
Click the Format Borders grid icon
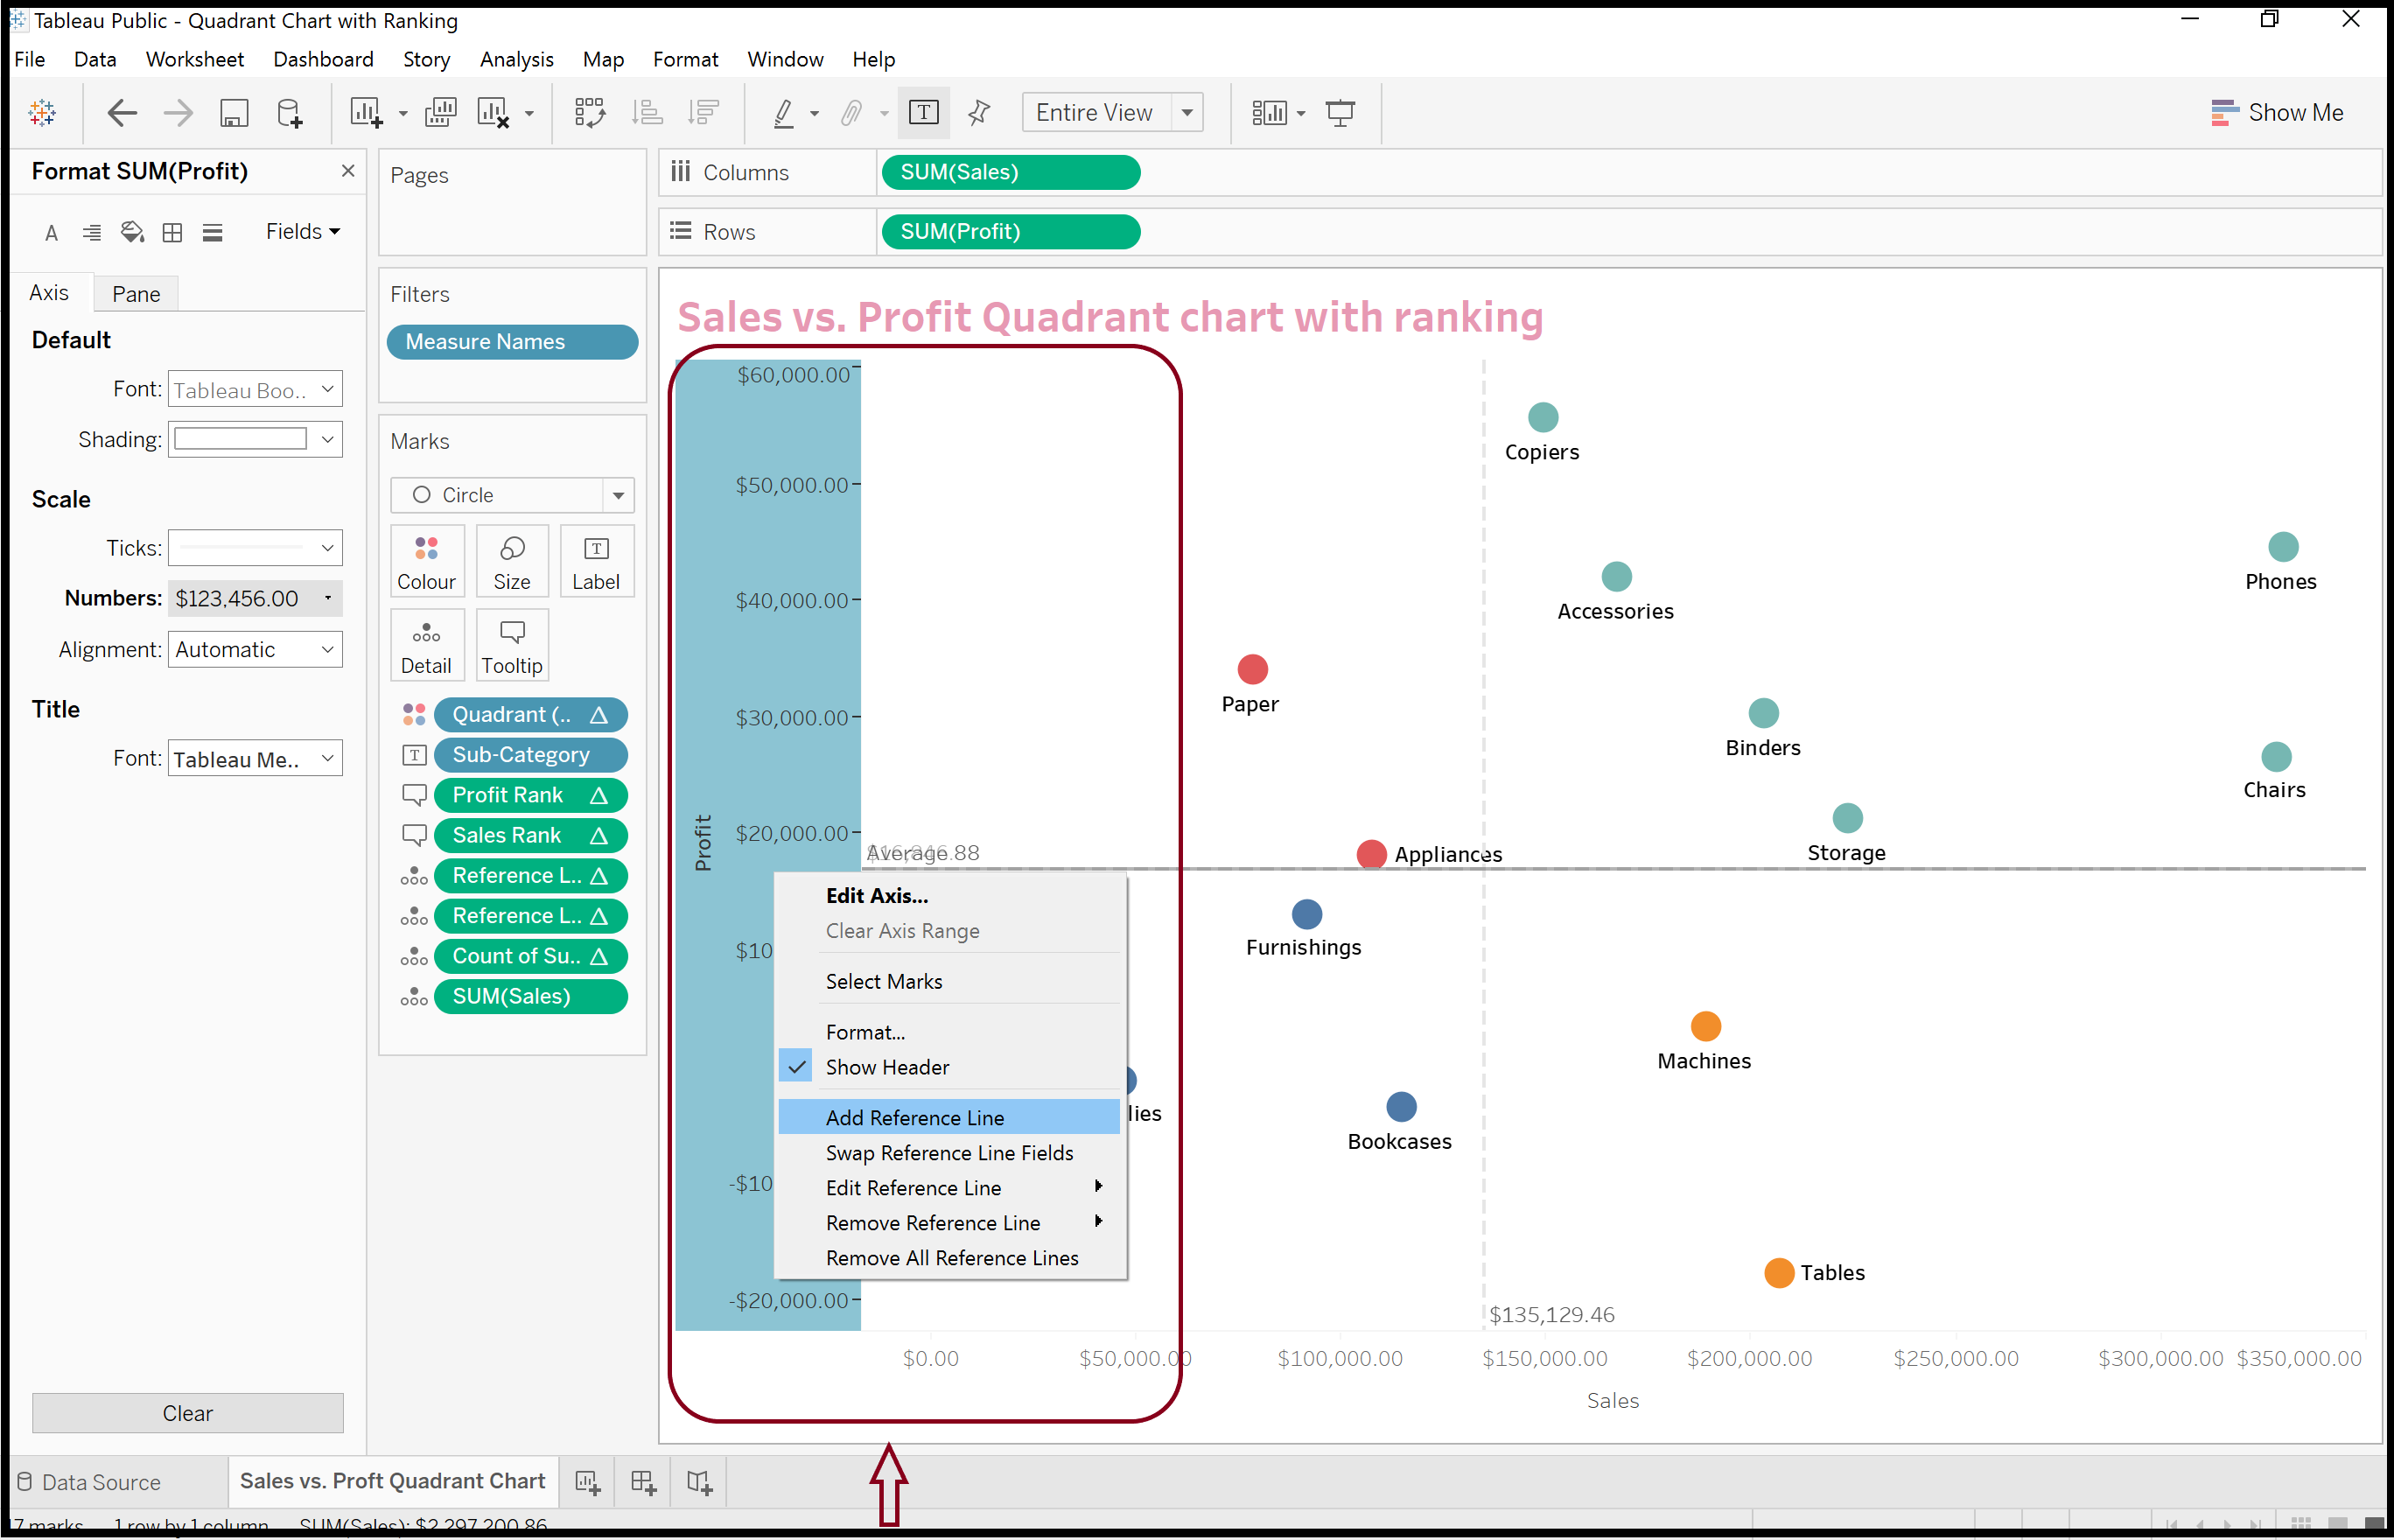click(x=172, y=233)
